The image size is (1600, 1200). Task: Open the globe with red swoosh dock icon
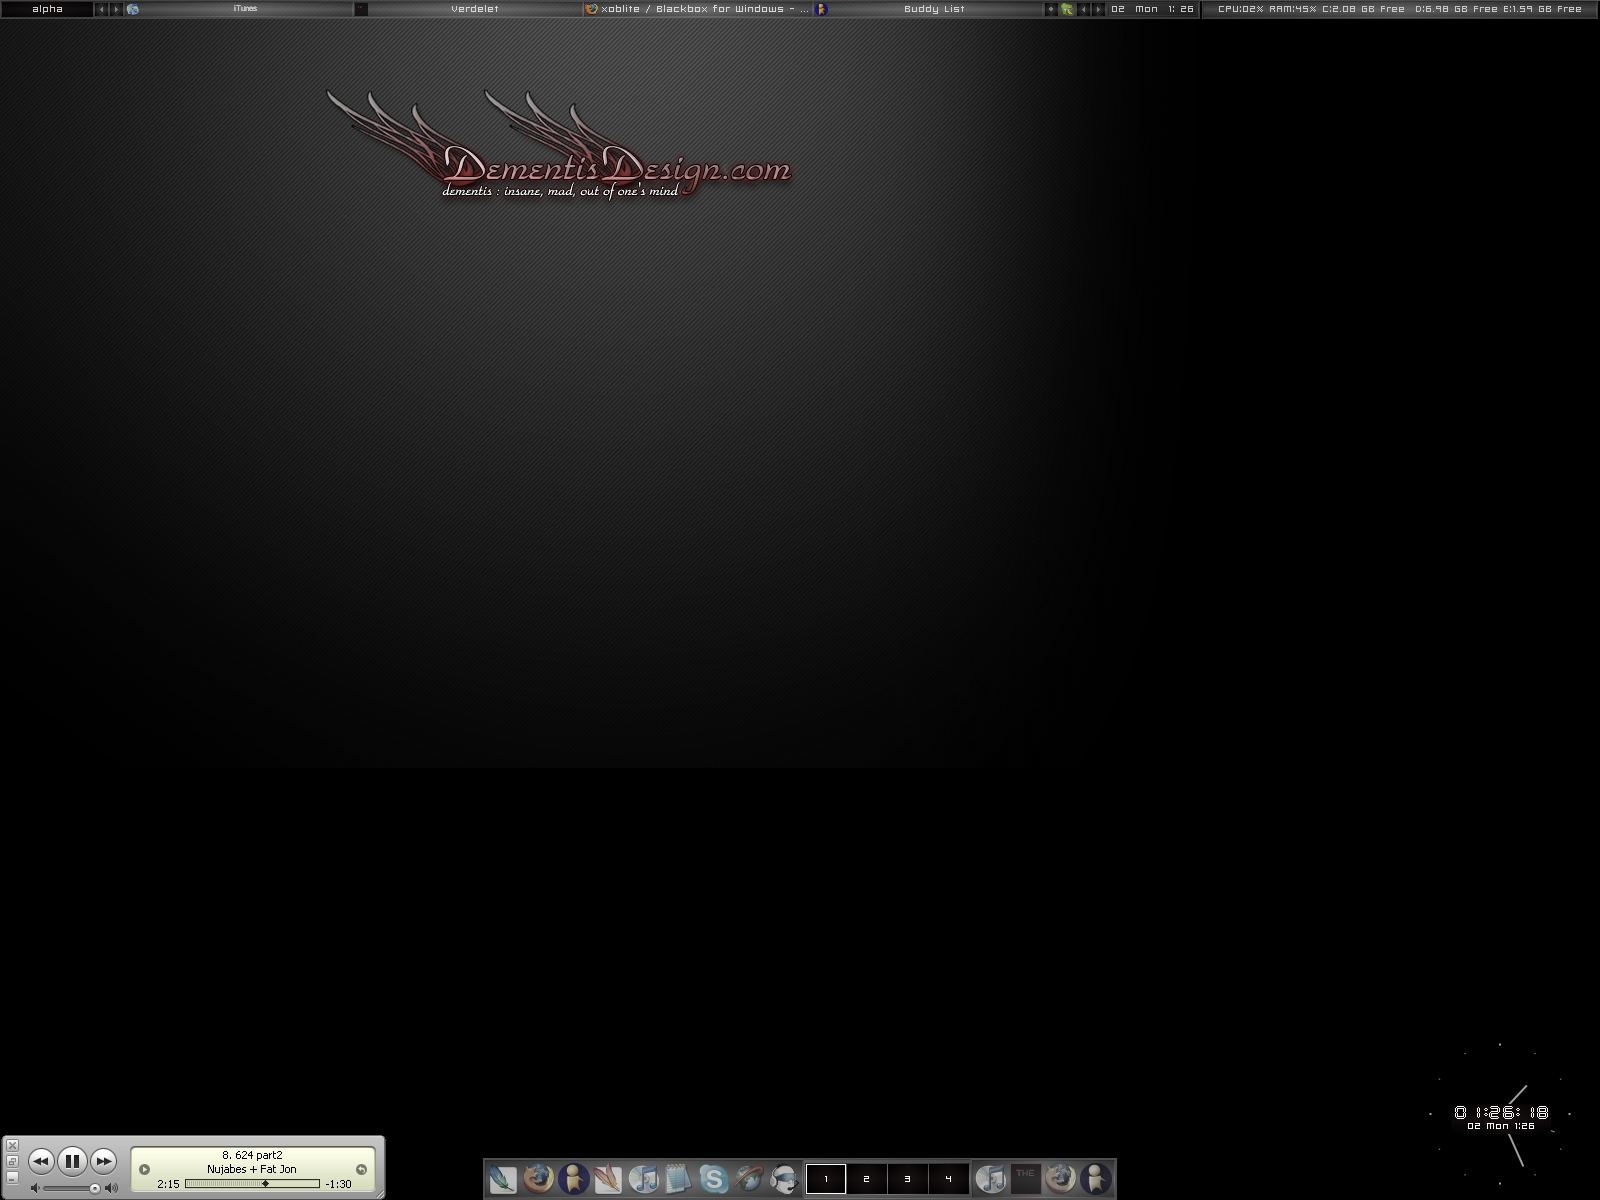[x=748, y=1179]
